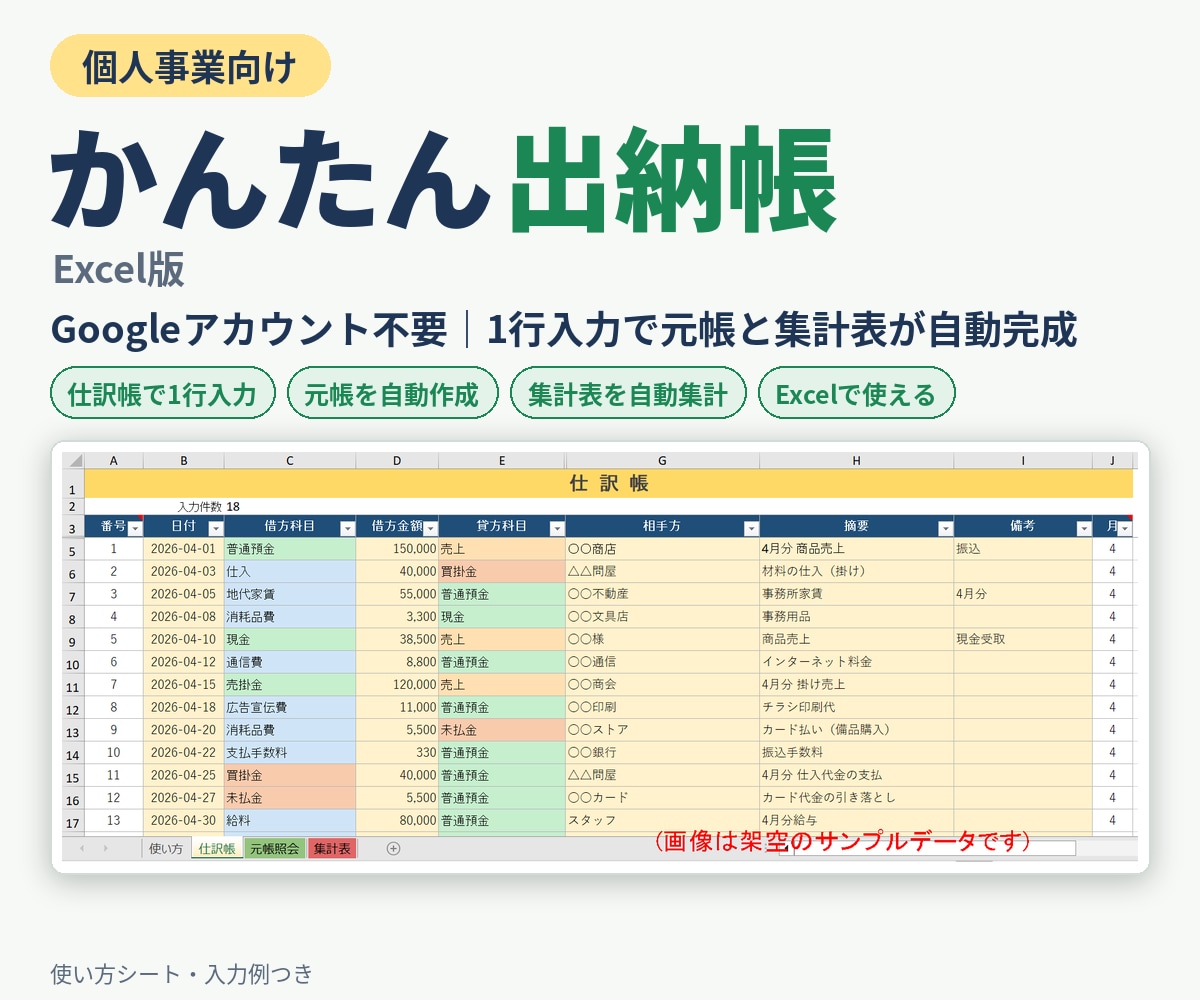The image size is (1200, 1000).
Task: Add a new sheet with plus icon
Action: (393, 848)
